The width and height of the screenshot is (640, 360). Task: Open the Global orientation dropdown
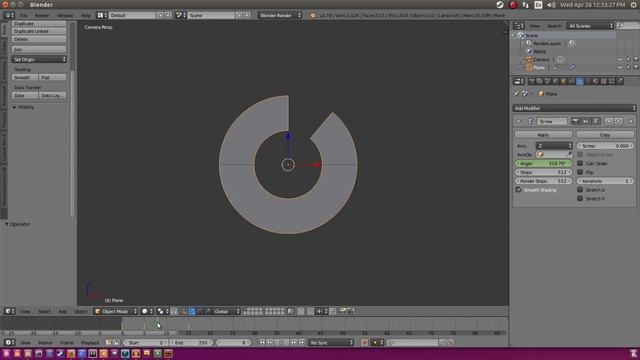coord(227,311)
